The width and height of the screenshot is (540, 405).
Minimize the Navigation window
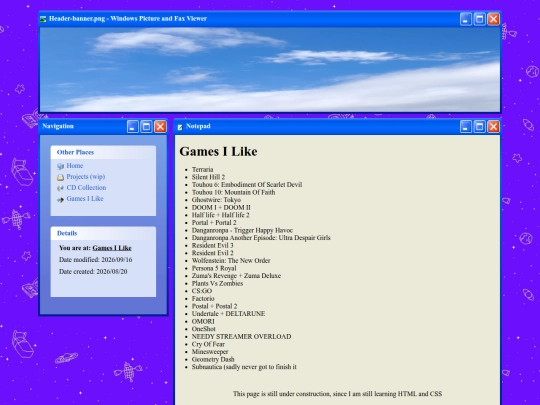(x=133, y=126)
